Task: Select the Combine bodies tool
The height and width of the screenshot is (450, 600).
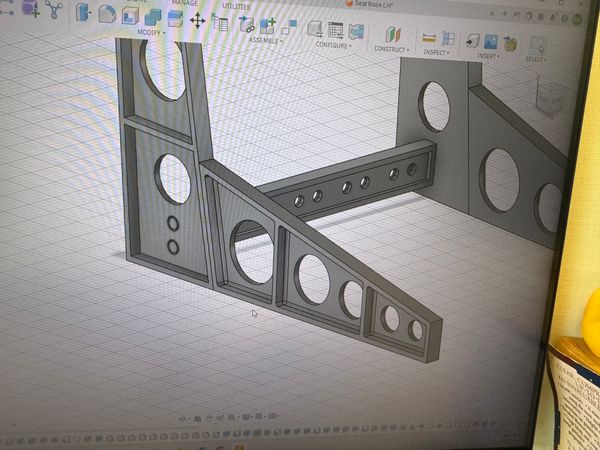Action: [x=153, y=18]
